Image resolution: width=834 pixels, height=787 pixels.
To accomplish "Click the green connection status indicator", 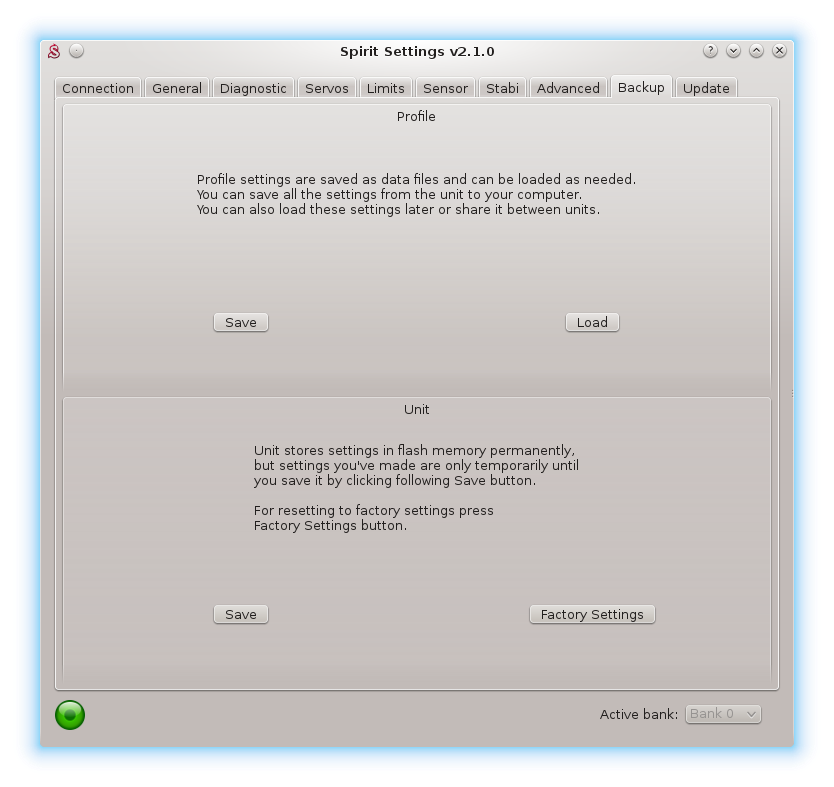I will pos(70,714).
